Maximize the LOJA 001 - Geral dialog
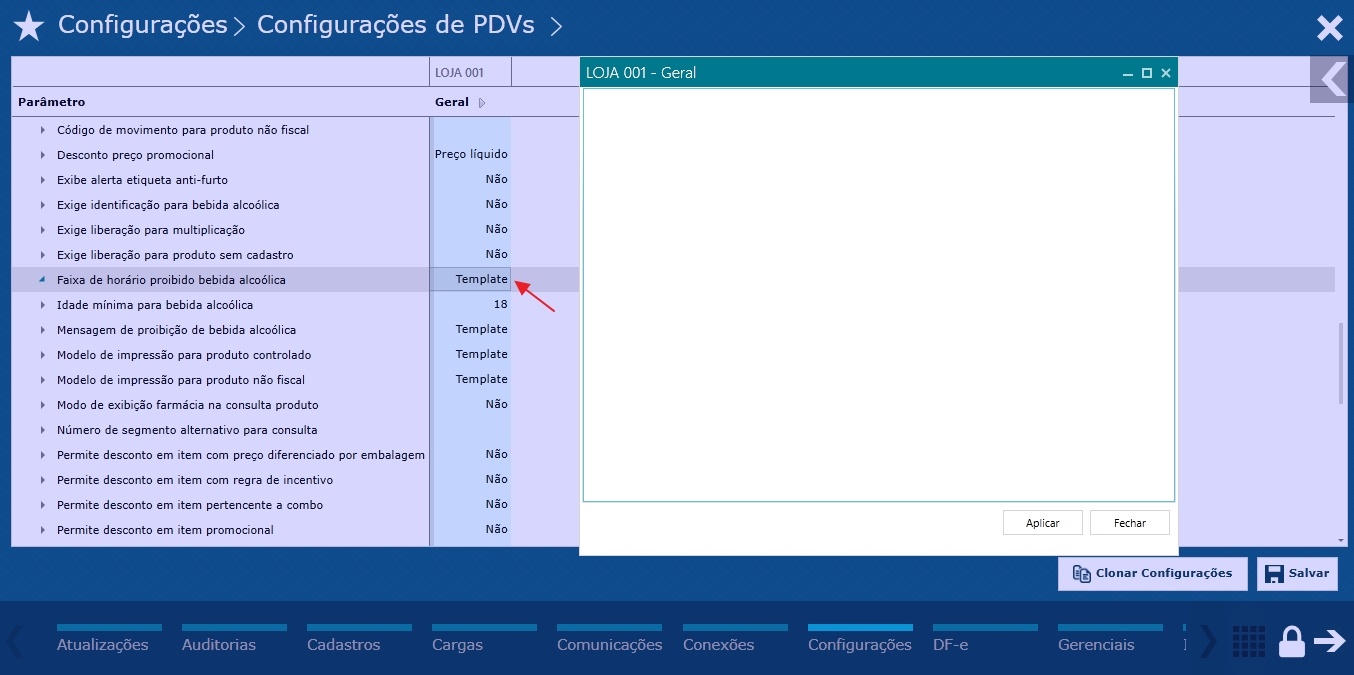The image size is (1354, 675). pyautogui.click(x=1147, y=73)
